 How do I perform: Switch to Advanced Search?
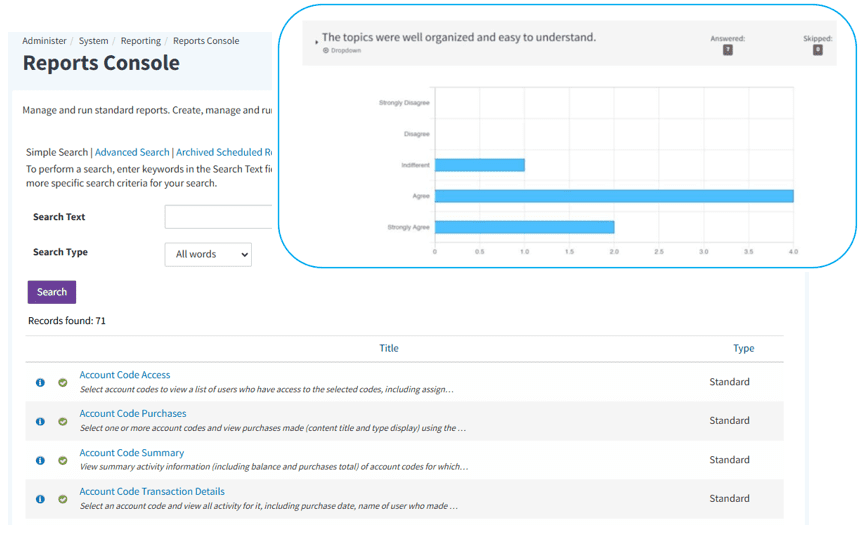point(132,152)
